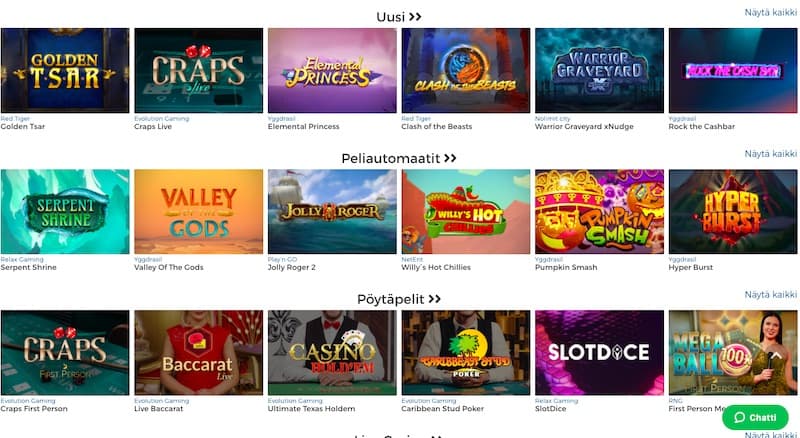Open the Golden Tsar game thumbnail
The image size is (800, 438).
pos(65,70)
